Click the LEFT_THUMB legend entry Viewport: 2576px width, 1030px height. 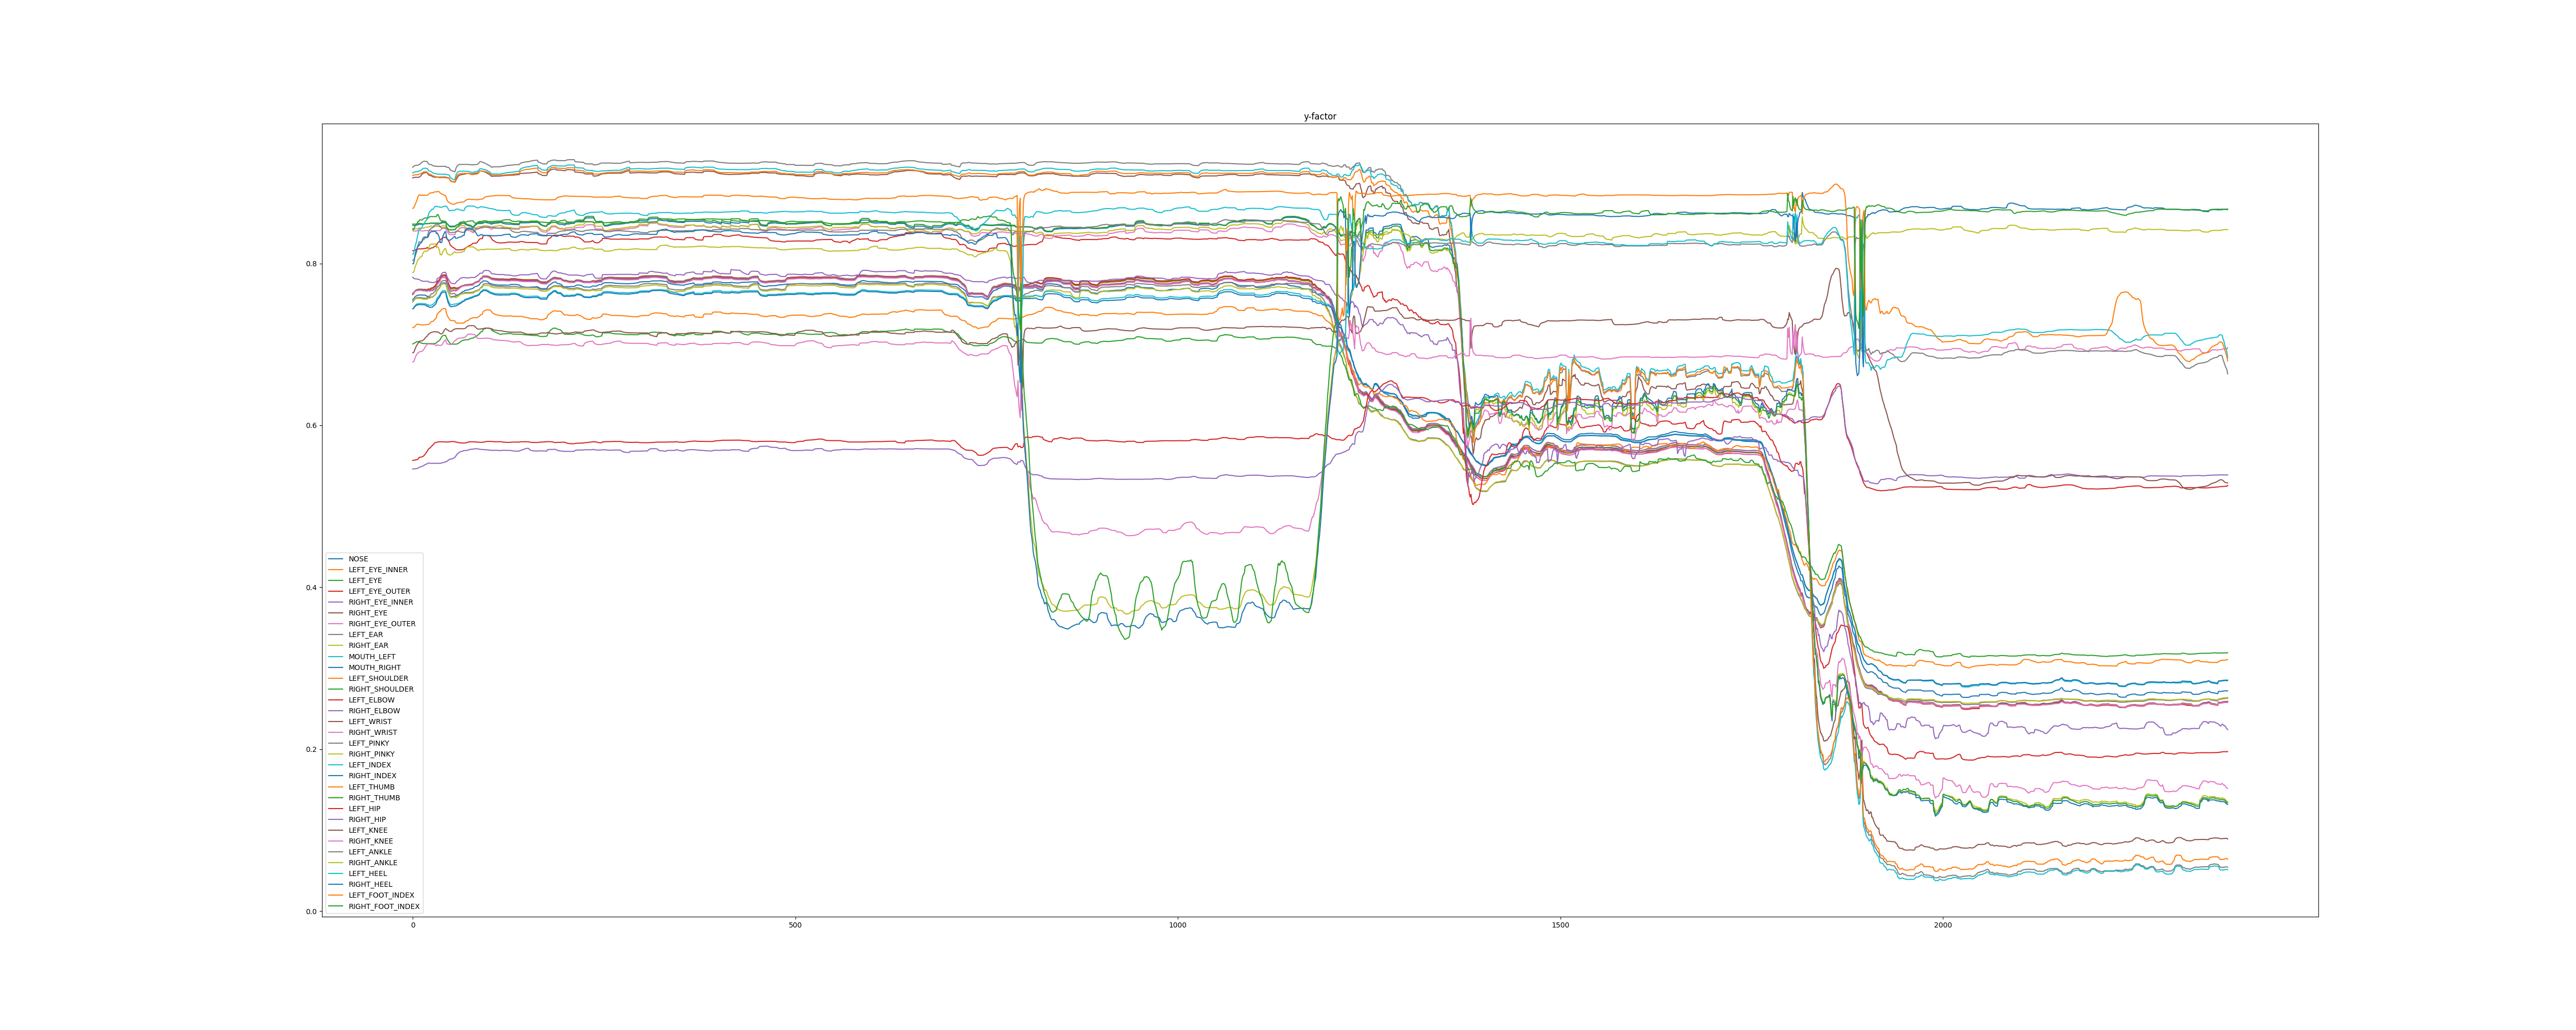[x=371, y=787]
